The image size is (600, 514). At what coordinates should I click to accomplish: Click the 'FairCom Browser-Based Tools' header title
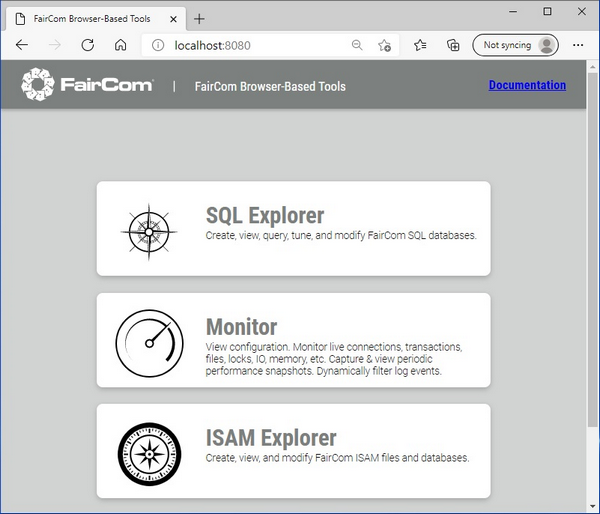coord(270,86)
